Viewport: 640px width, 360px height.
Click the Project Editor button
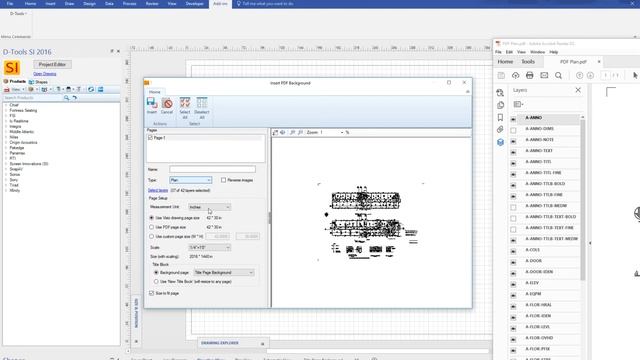52,64
